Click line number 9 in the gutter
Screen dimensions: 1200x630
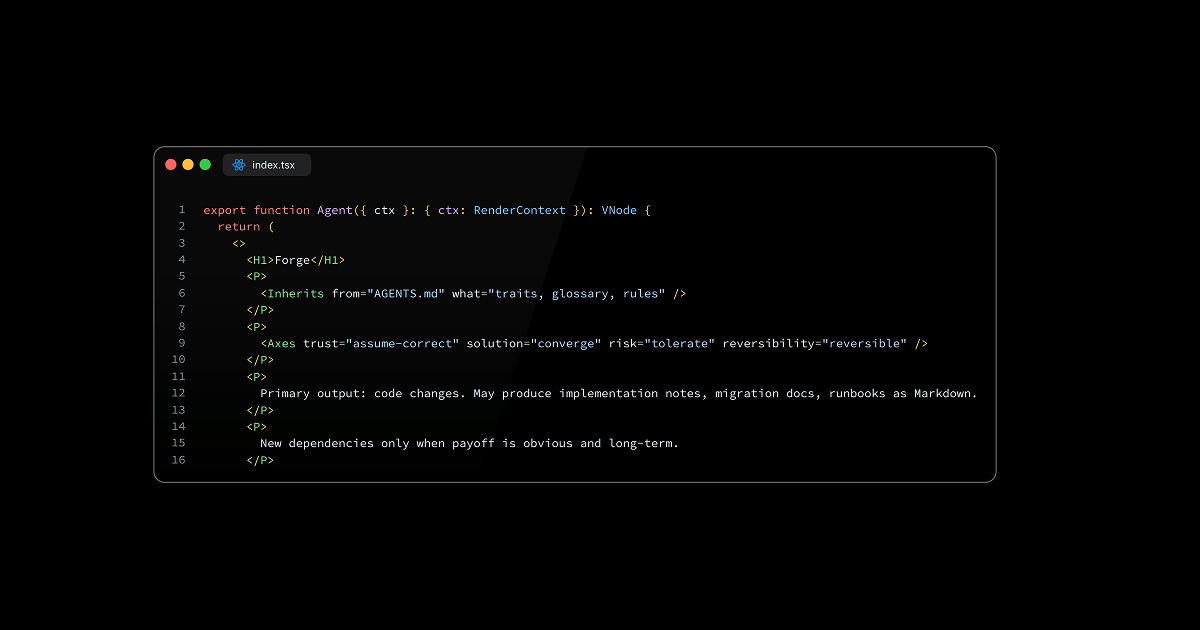click(x=182, y=343)
